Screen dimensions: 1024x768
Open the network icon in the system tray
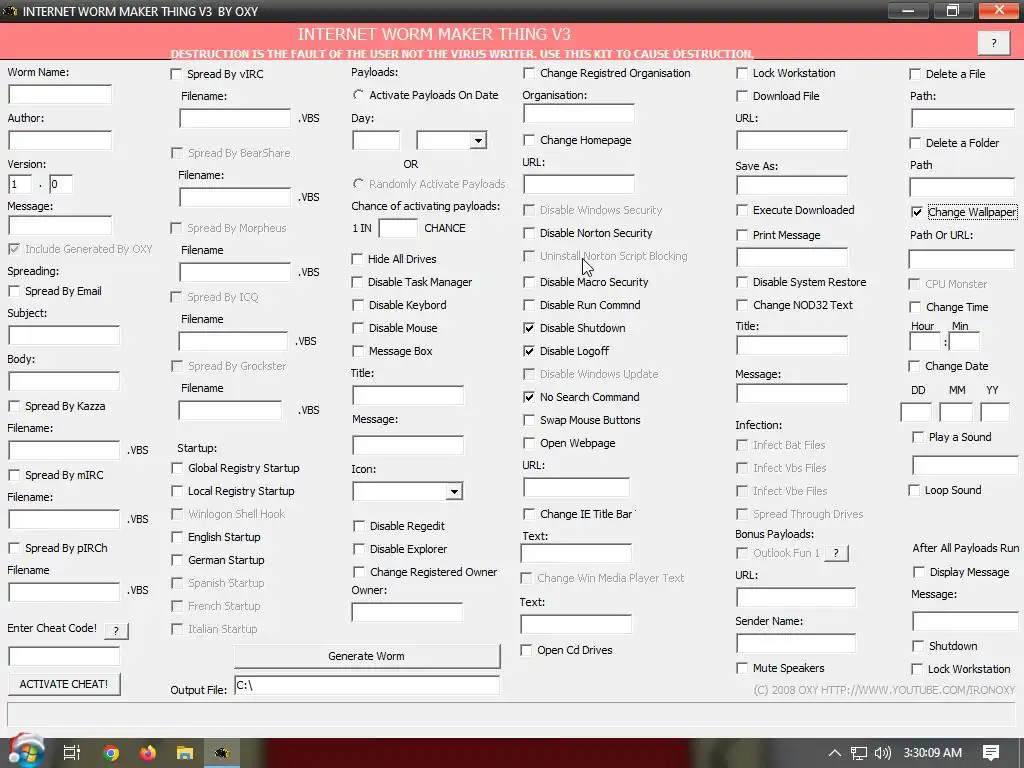pyautogui.click(x=859, y=753)
